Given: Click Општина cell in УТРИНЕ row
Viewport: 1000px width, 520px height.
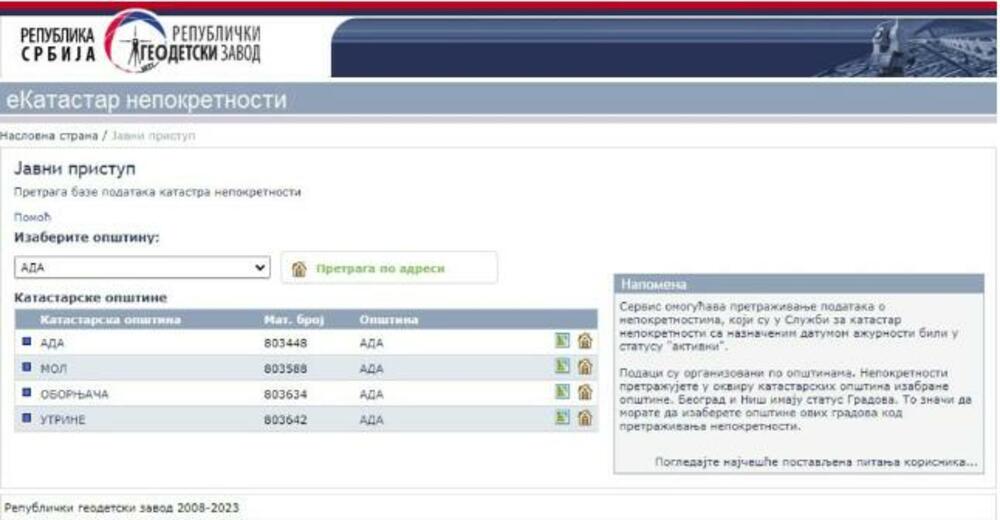Looking at the screenshot, I should click(x=371, y=420).
